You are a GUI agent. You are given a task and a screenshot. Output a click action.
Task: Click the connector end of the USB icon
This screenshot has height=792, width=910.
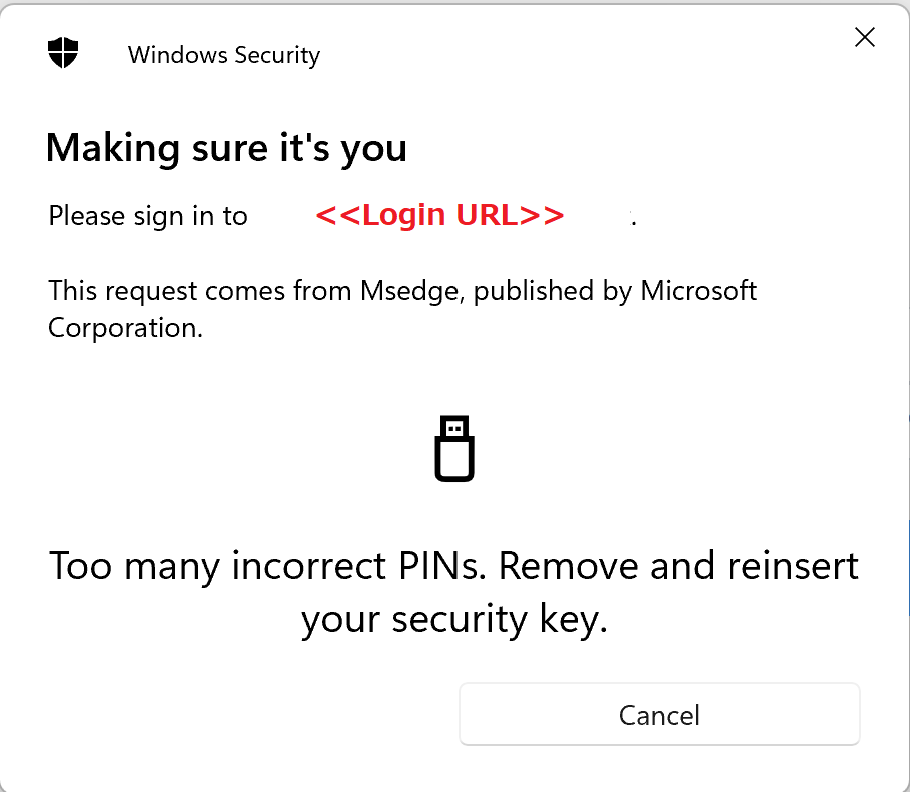454,427
